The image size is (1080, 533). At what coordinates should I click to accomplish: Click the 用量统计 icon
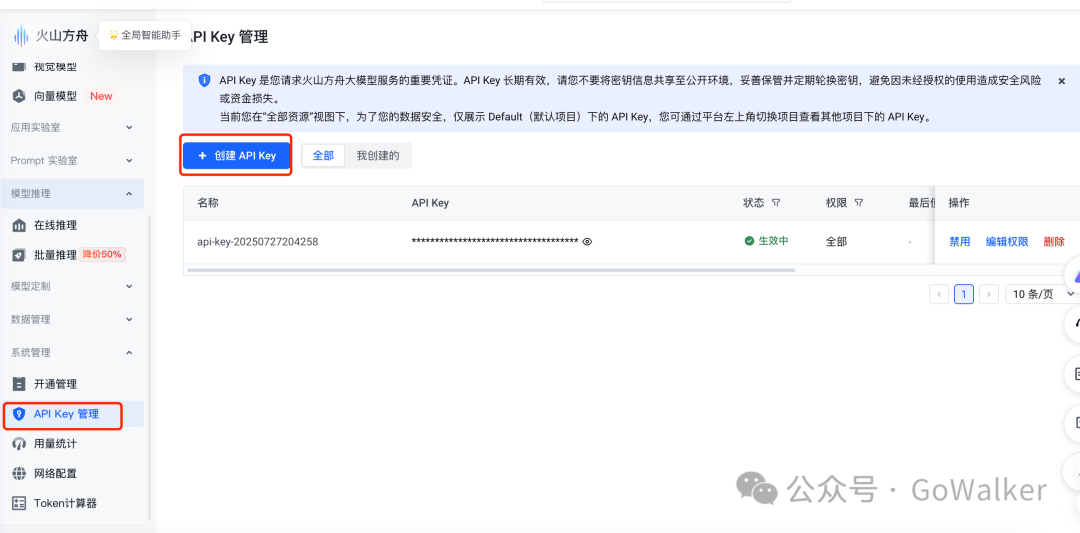(x=19, y=444)
